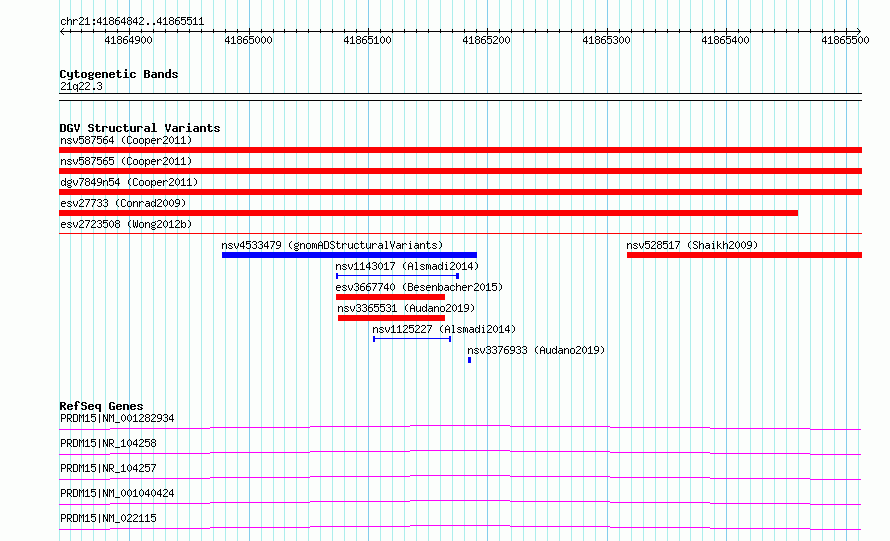Click the small blue marker of nsv3376933
Image resolution: width=890 pixels, height=541 pixels.
pos(469,360)
